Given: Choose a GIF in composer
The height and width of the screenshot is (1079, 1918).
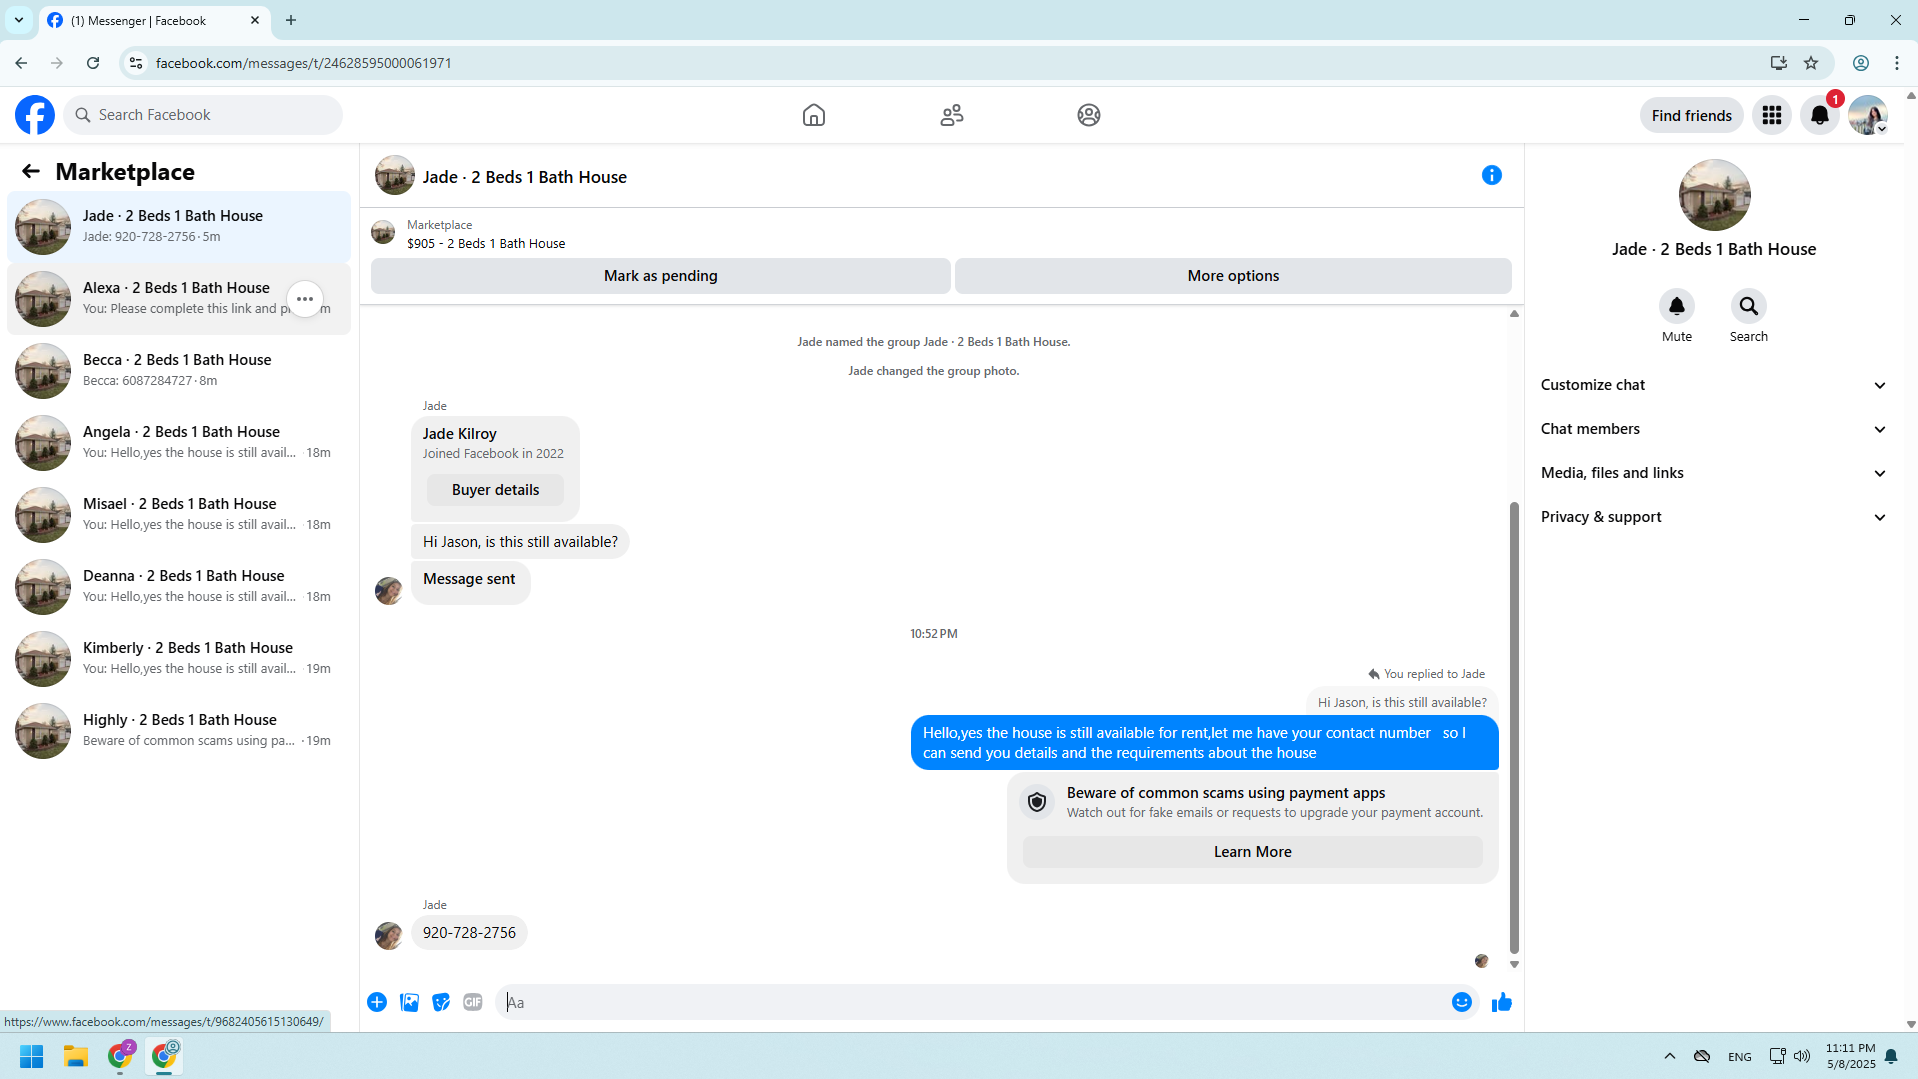Looking at the screenshot, I should pyautogui.click(x=473, y=1002).
